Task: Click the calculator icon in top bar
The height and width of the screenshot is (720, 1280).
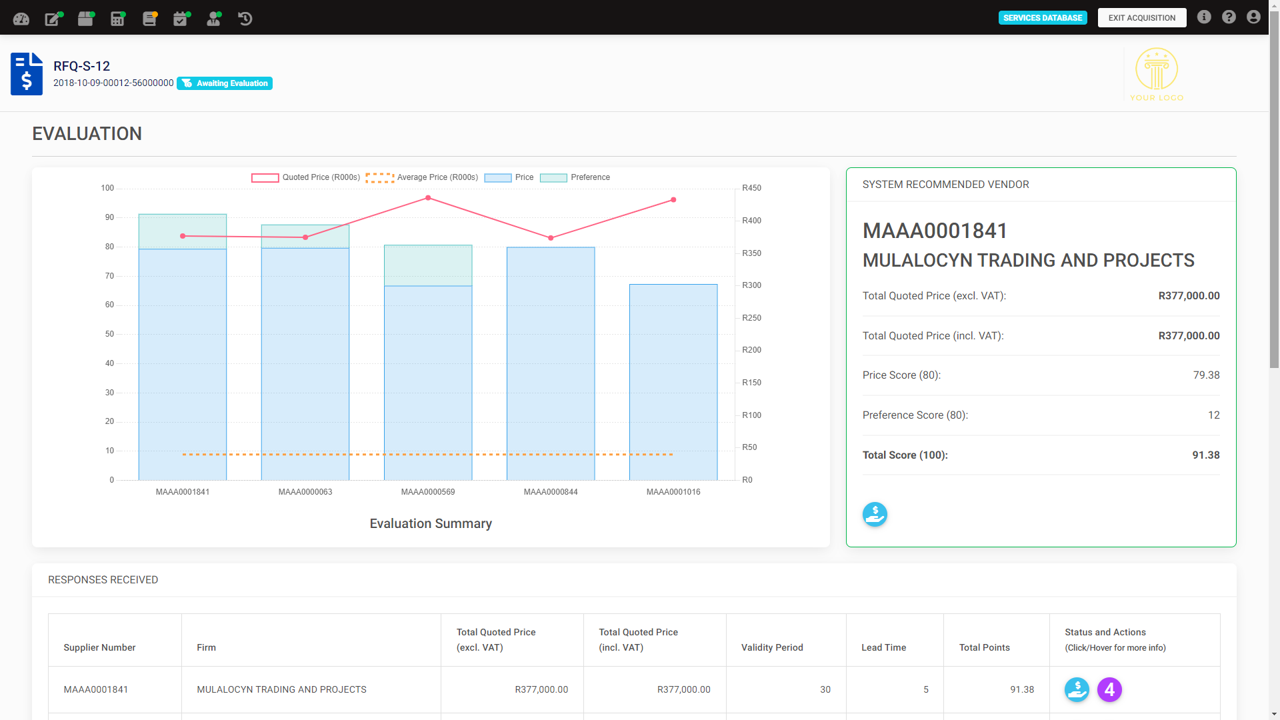Action: (x=118, y=18)
